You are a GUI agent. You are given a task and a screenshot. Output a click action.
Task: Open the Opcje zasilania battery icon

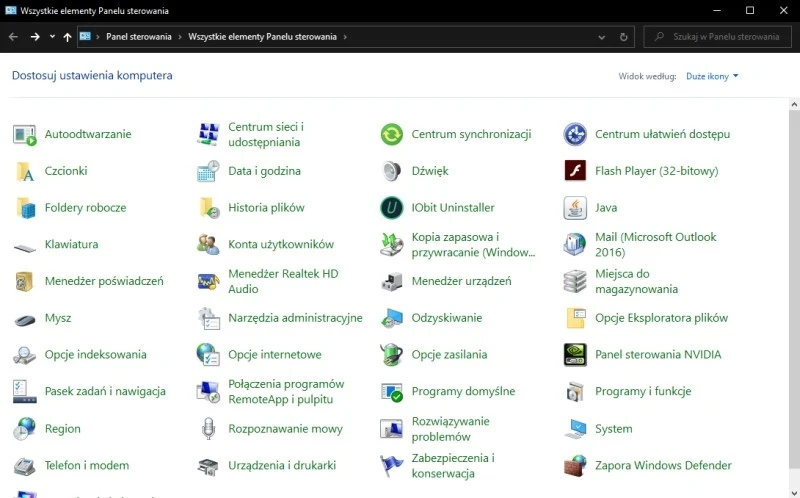click(392, 355)
